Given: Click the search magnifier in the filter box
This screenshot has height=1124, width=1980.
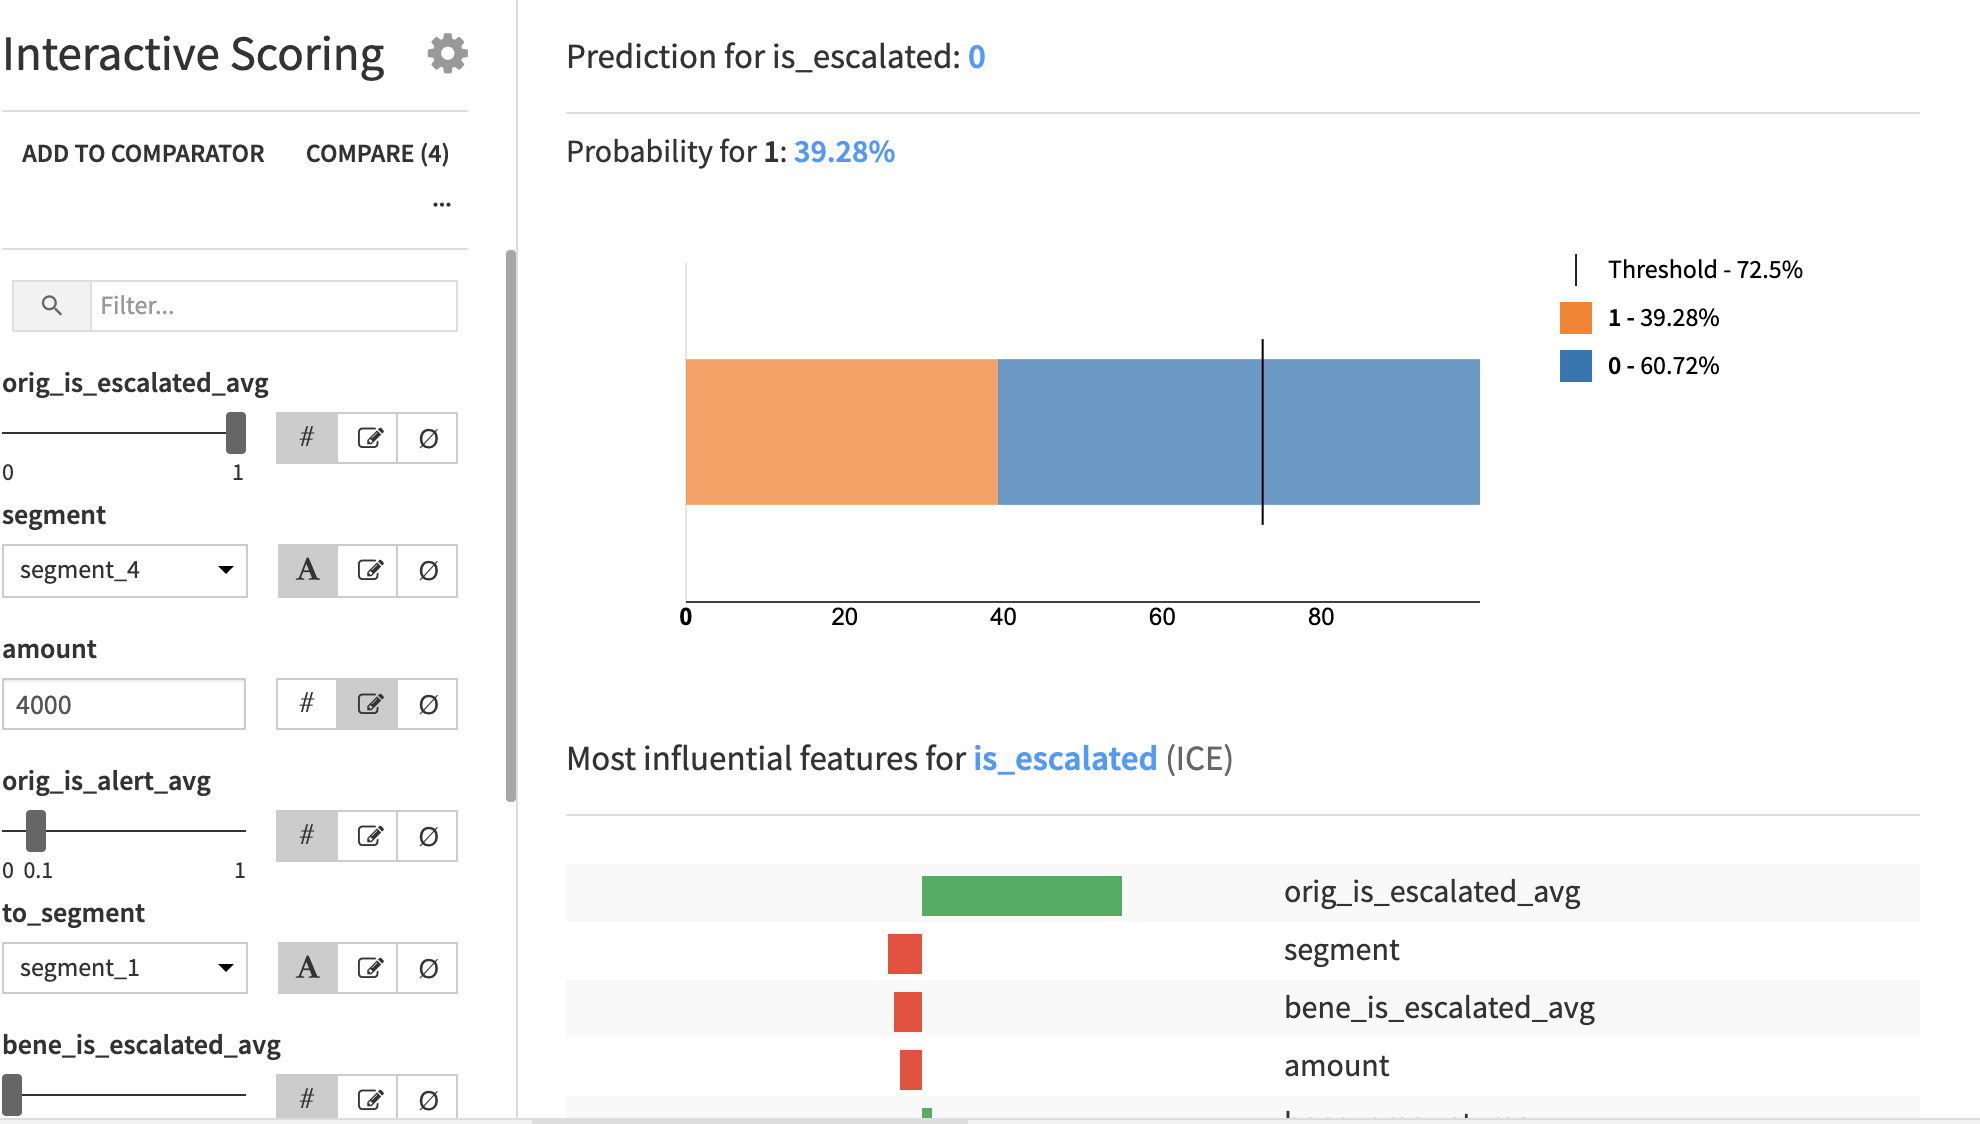Looking at the screenshot, I should [x=50, y=306].
